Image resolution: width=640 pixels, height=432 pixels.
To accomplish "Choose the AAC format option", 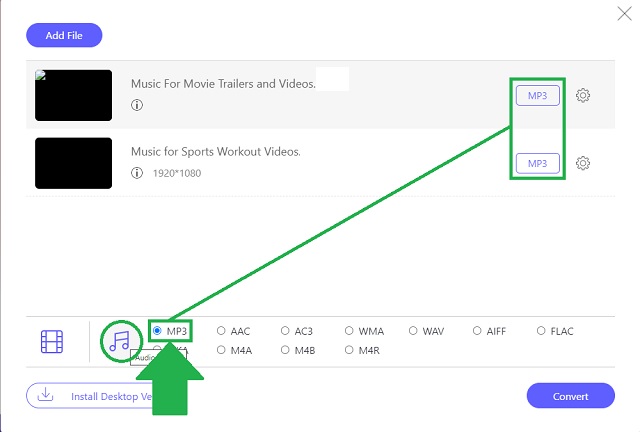I will 221,330.
